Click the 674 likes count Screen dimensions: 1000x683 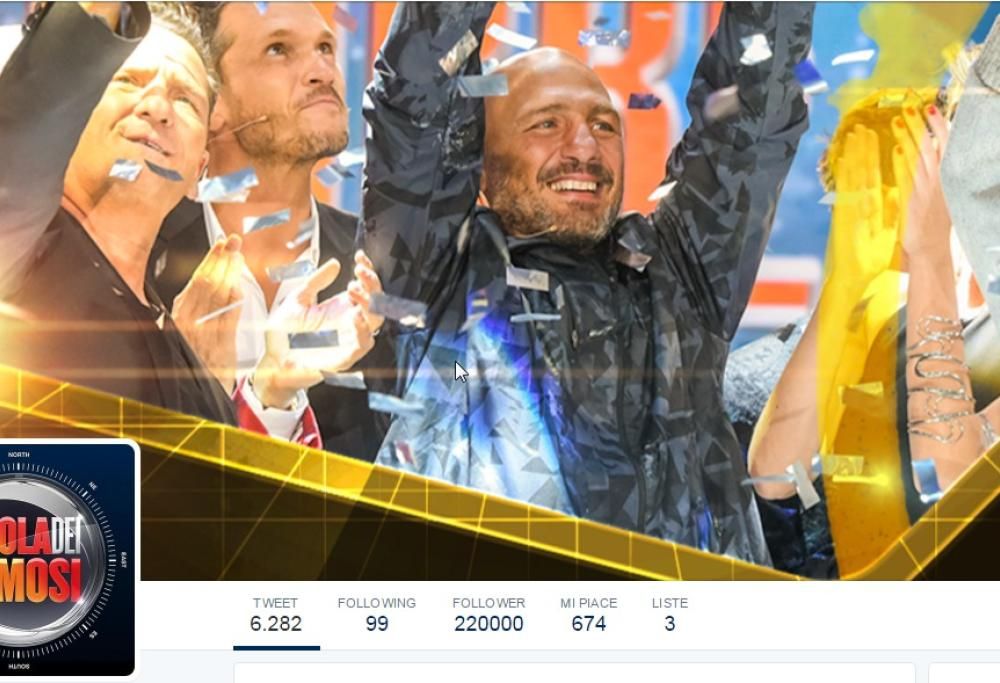pyautogui.click(x=589, y=624)
